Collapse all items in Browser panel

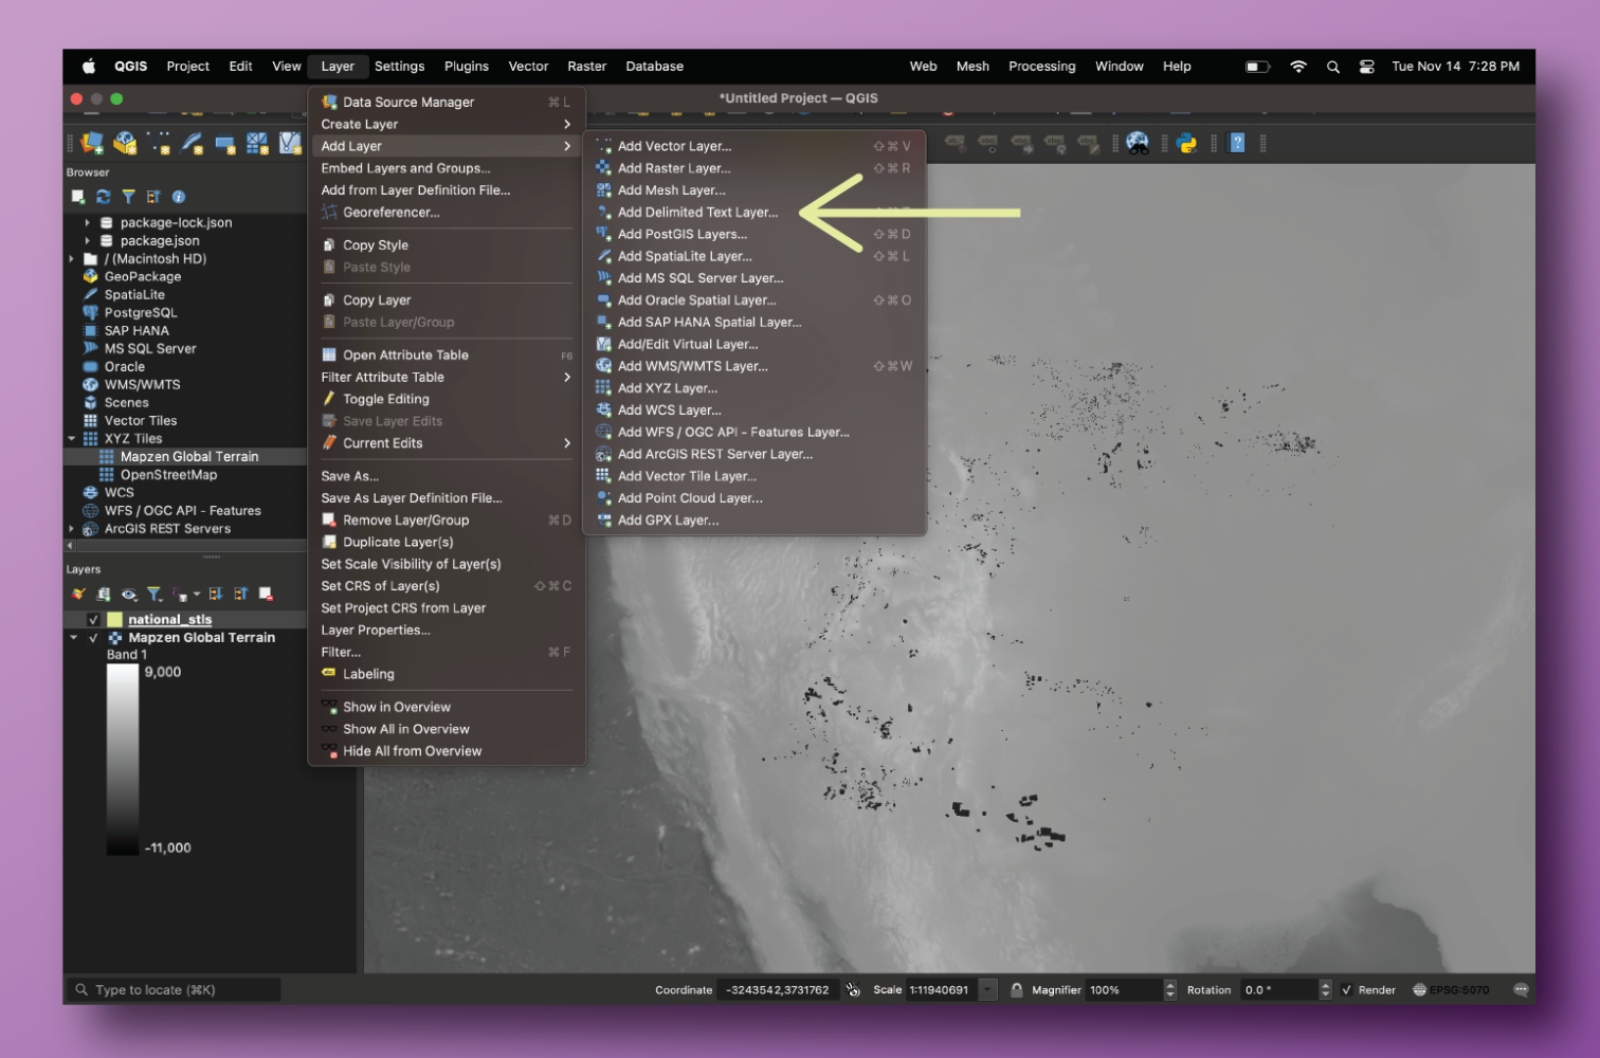coord(153,197)
